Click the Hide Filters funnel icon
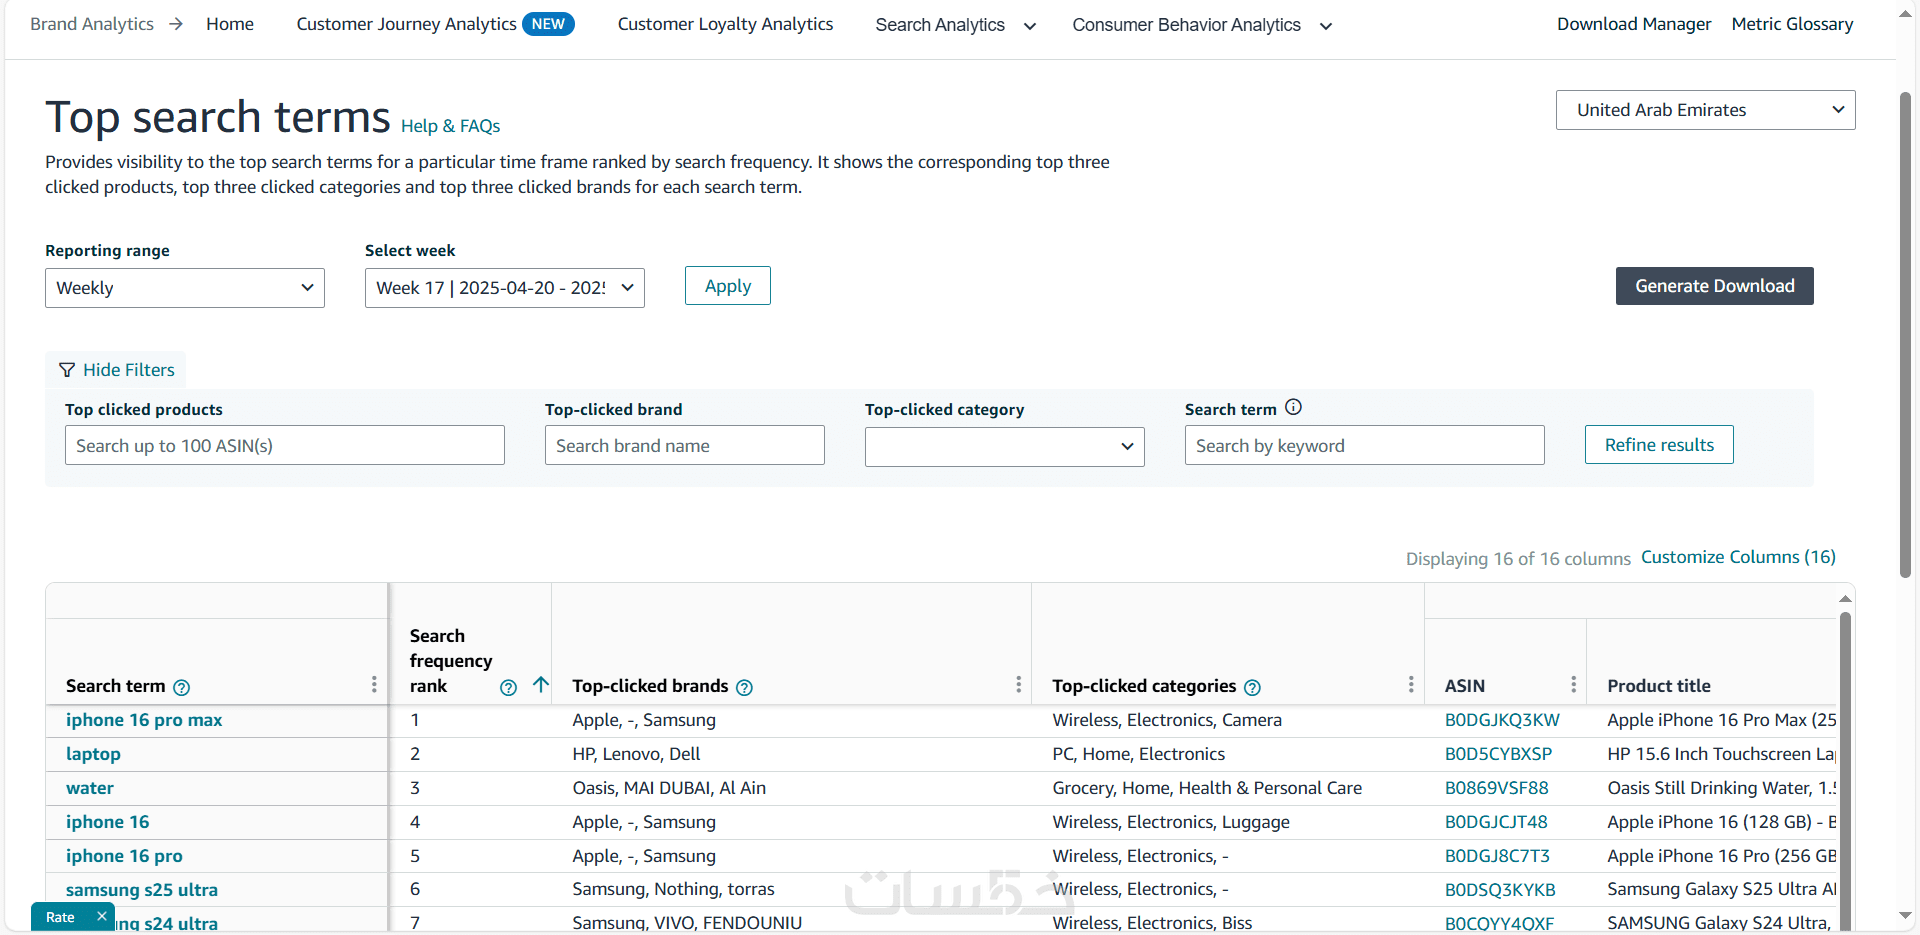 click(x=67, y=370)
